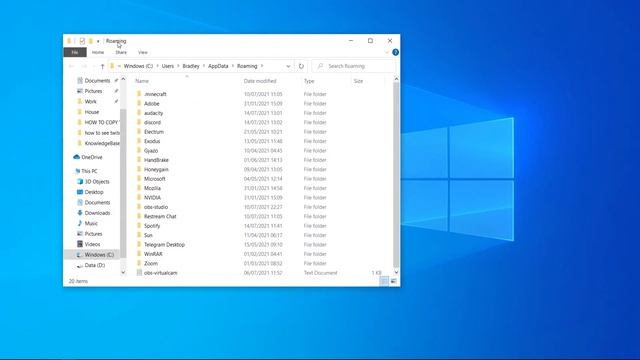Select the obs-studio folder

tap(156, 207)
